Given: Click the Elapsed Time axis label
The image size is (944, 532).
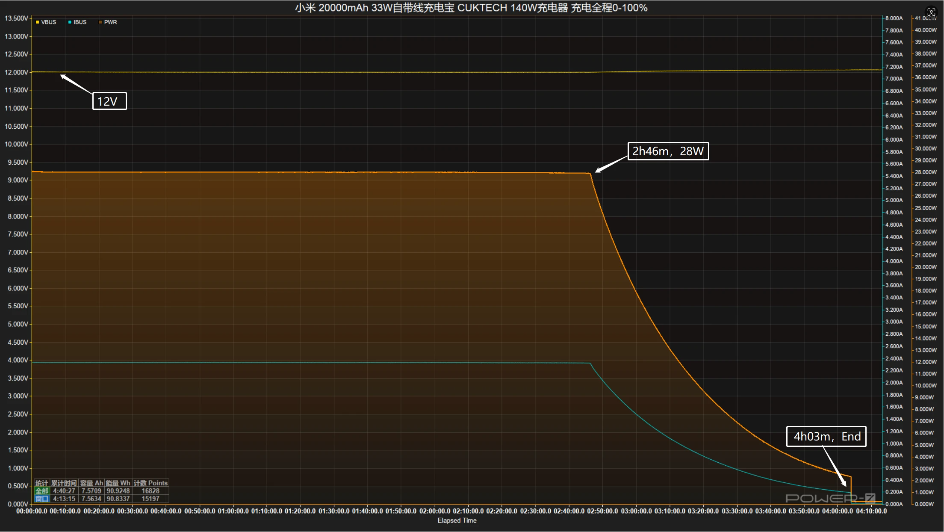Looking at the screenshot, I should pyautogui.click(x=457, y=521).
